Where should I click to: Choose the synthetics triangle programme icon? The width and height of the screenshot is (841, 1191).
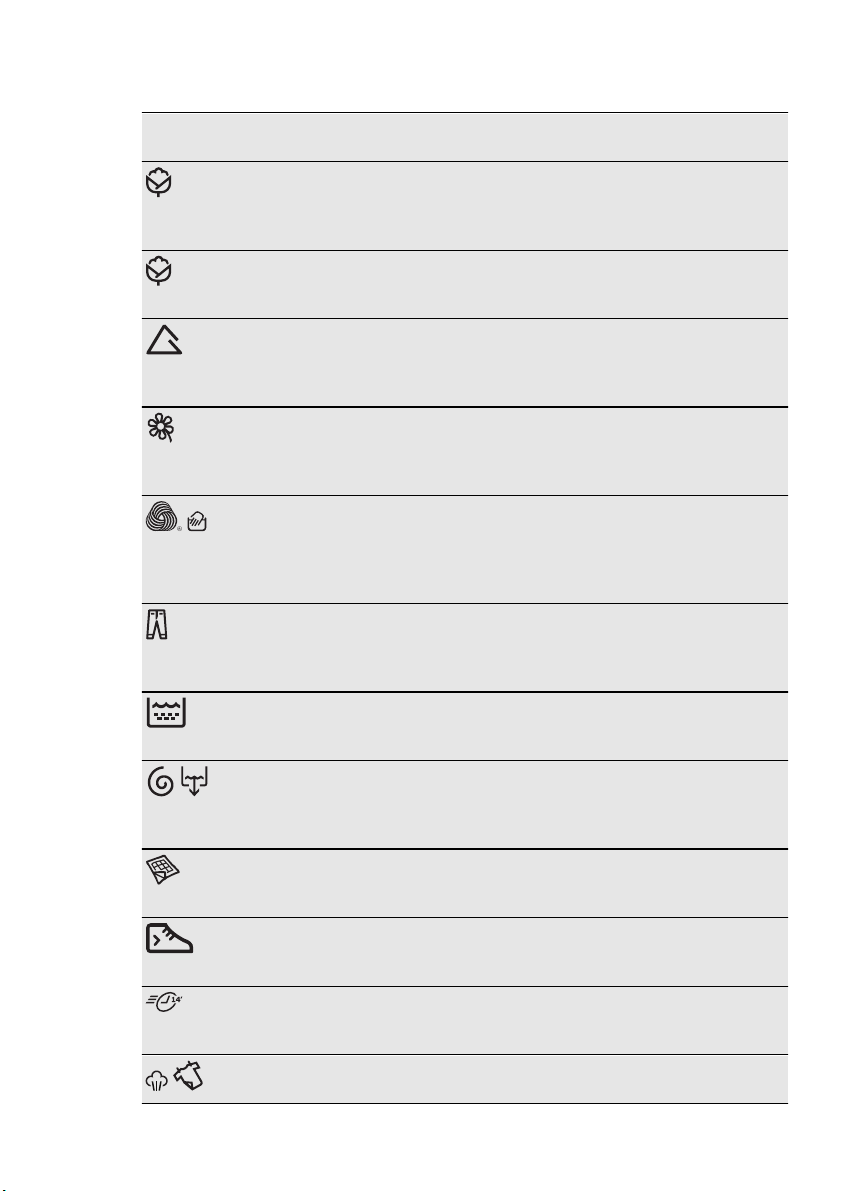(164, 340)
